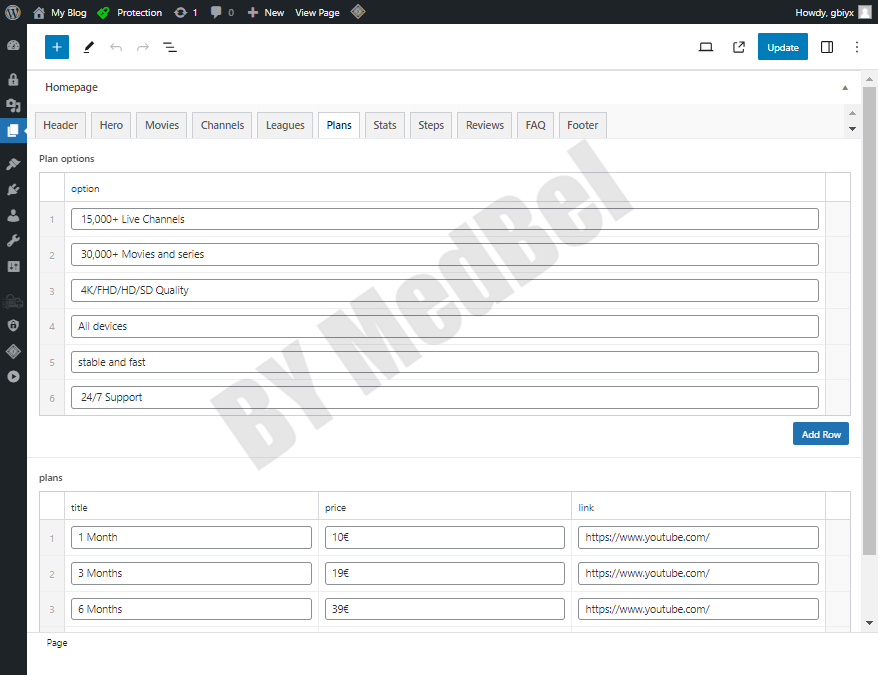The image size is (878, 675).
Task: Click the Add Row button
Action: click(821, 434)
